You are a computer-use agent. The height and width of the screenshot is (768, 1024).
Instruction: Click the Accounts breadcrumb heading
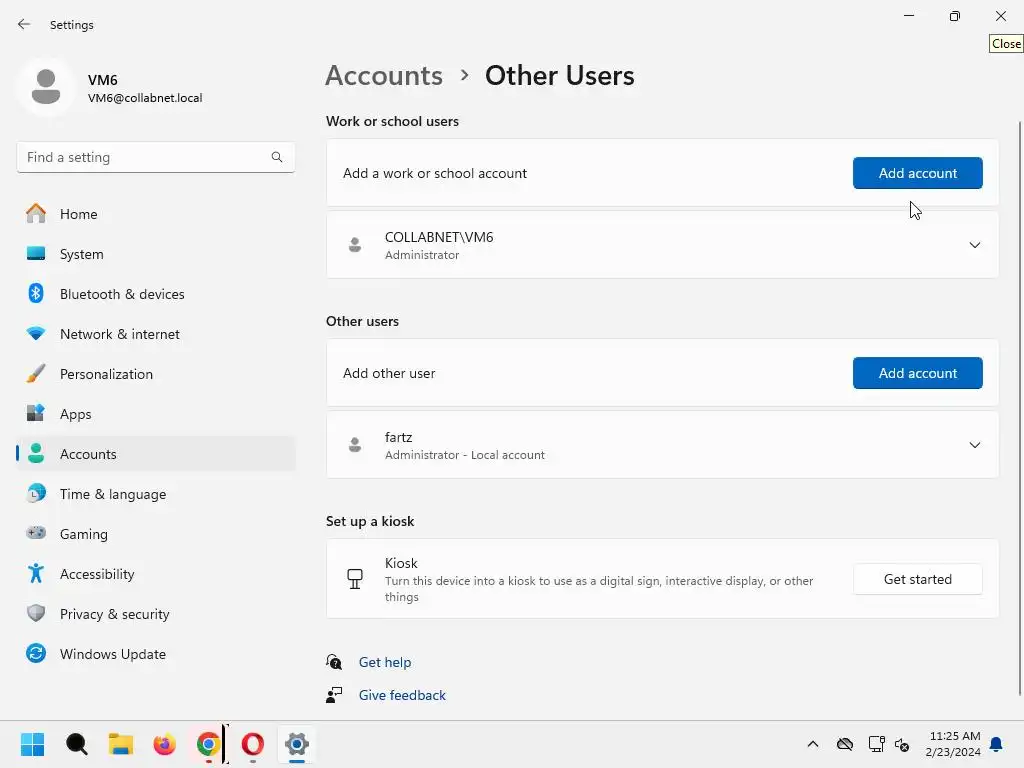point(384,76)
